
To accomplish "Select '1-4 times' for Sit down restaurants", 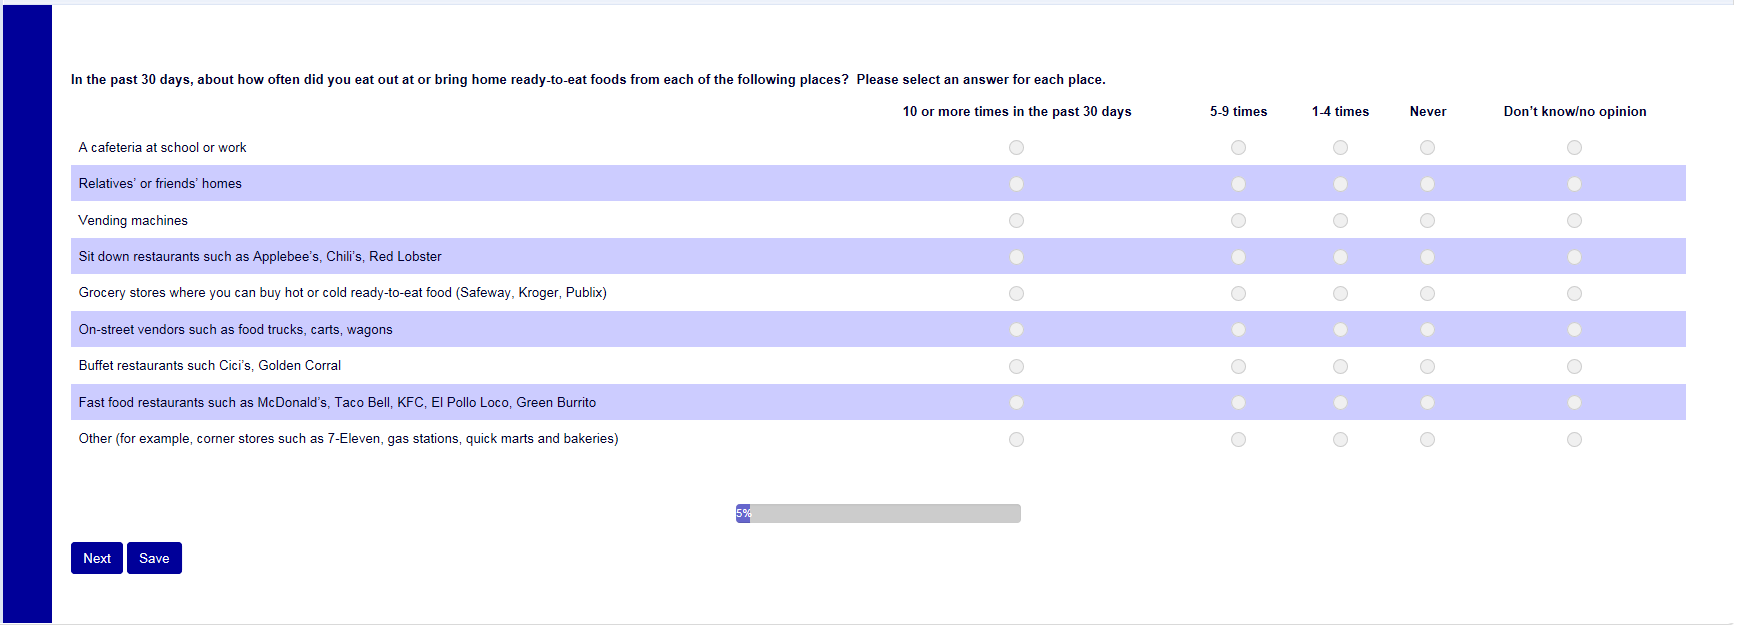I will [1340, 257].
